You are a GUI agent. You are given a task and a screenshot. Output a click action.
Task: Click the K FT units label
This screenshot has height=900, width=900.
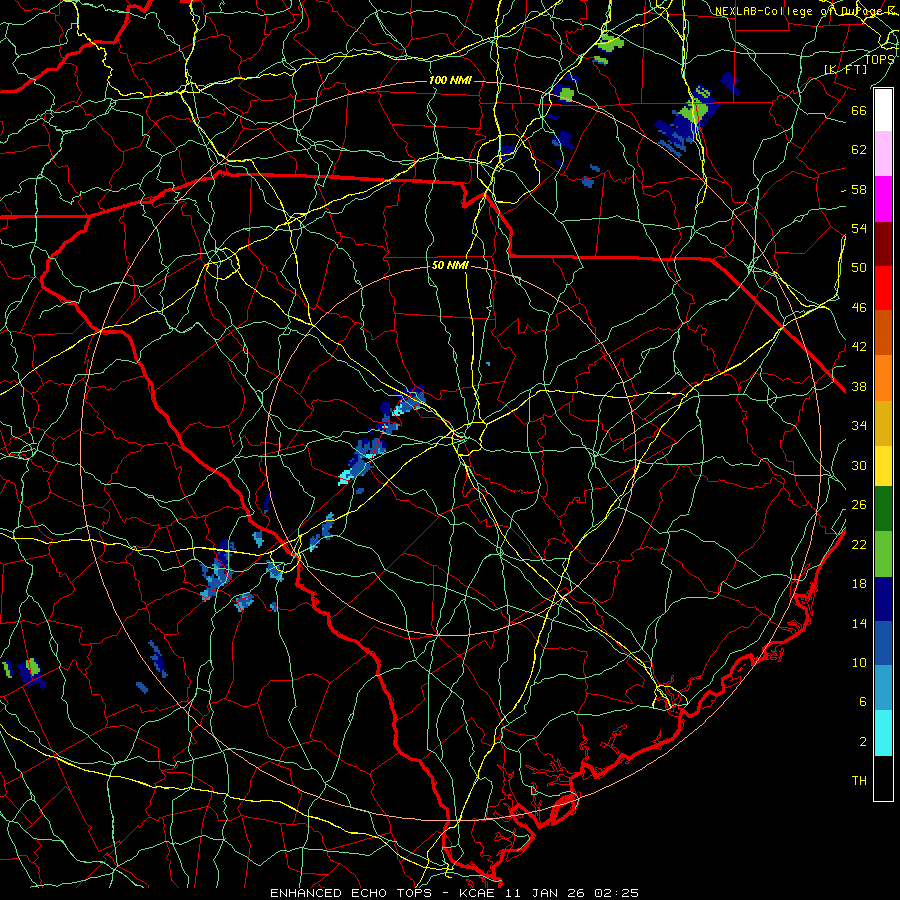pyautogui.click(x=845, y=69)
